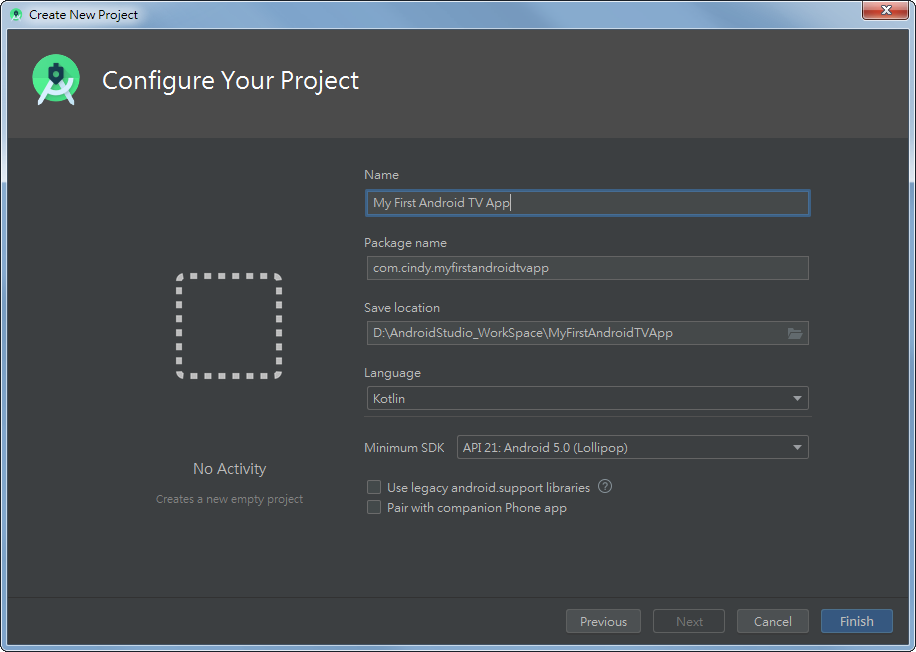916x652 pixels.
Task: Click the Package name field
Action: (588, 268)
